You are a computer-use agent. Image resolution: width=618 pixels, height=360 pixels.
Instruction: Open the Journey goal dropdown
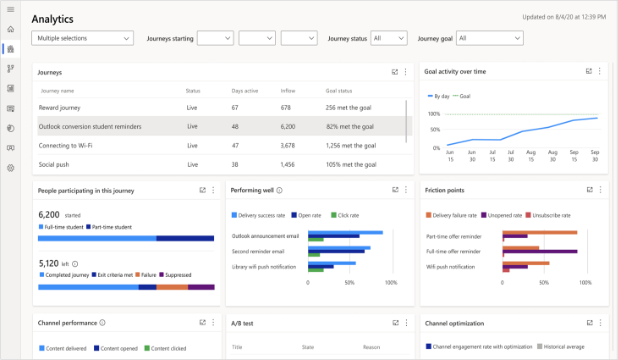pos(490,38)
